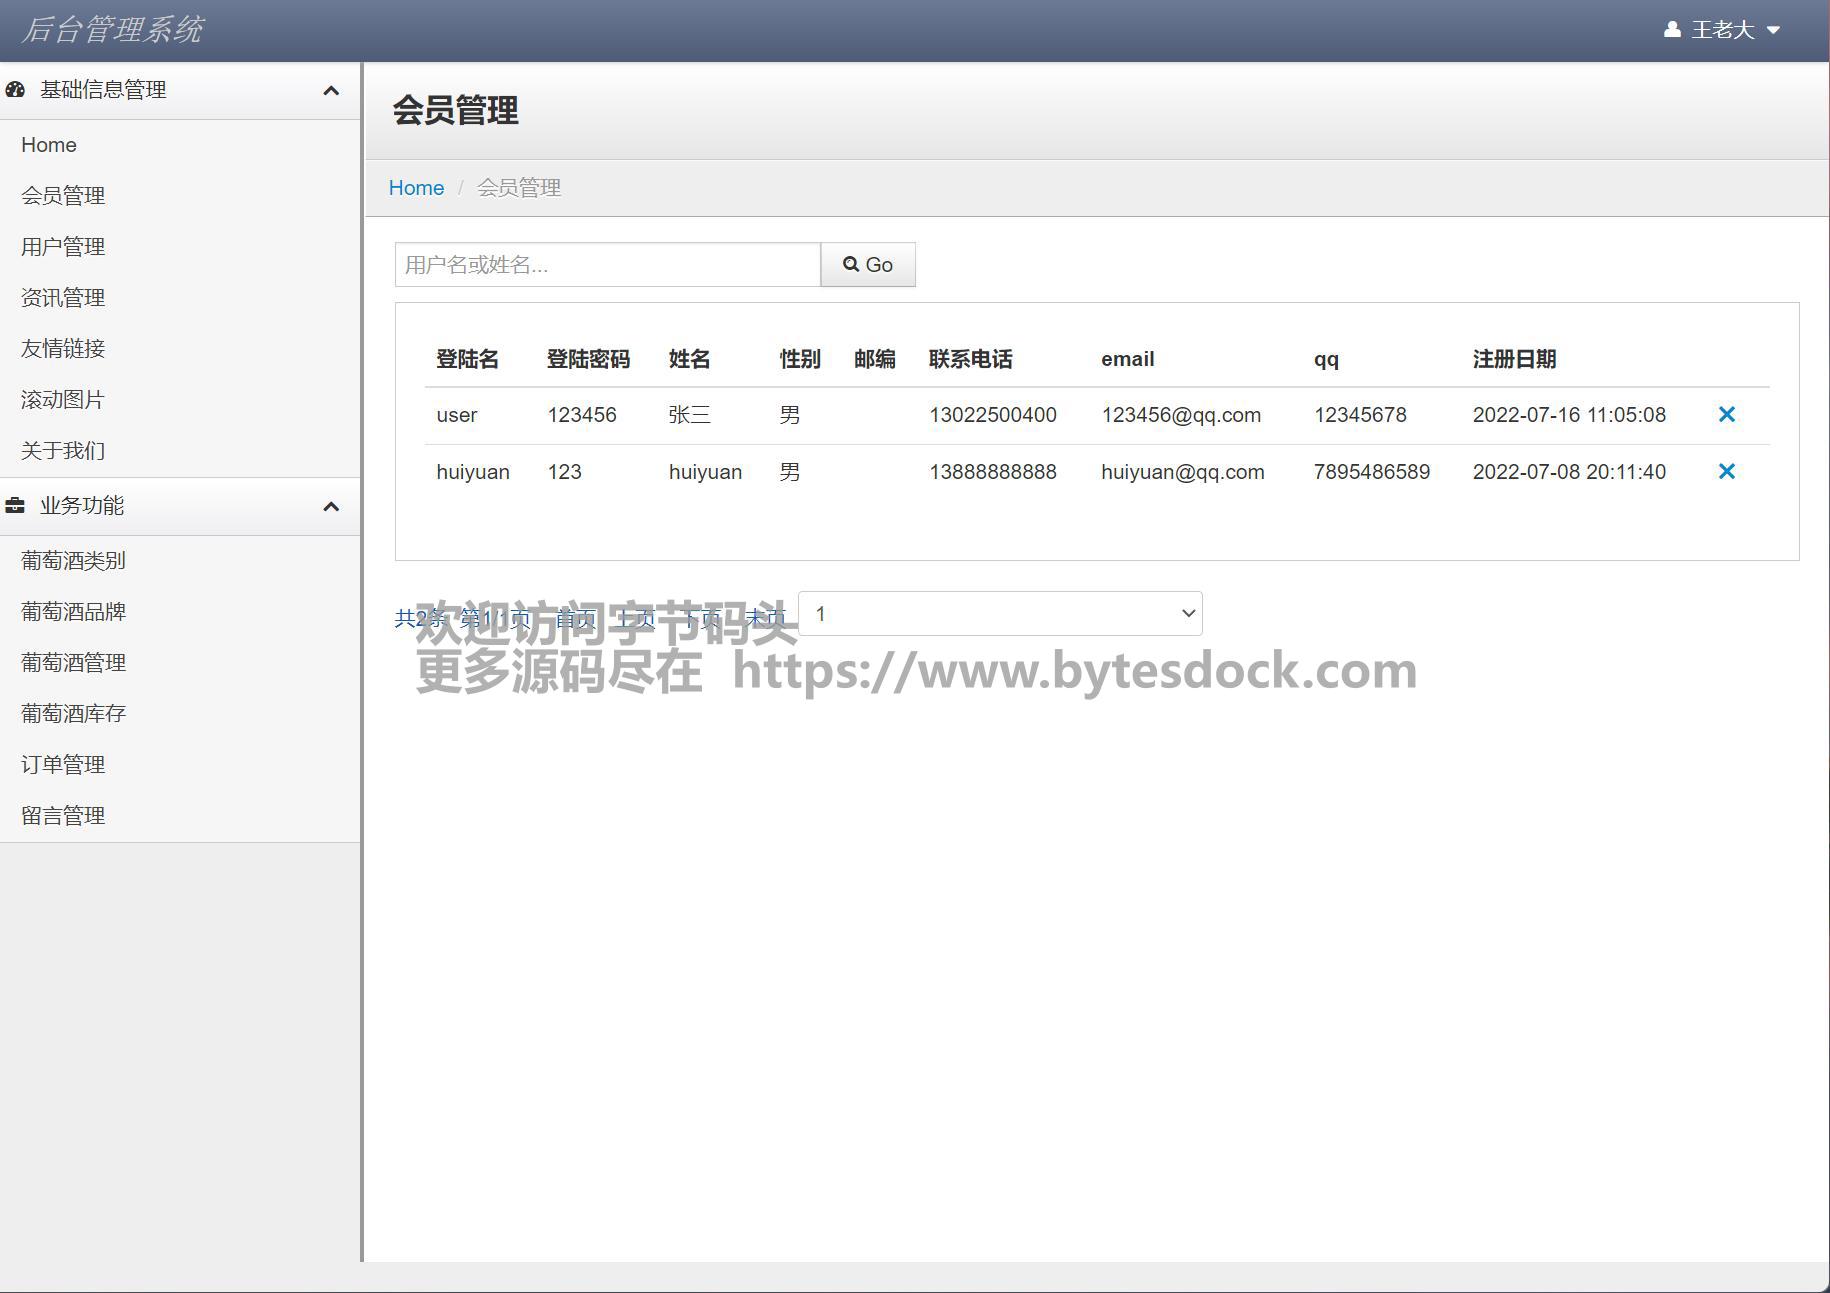Viewport: 1830px width, 1293px height.
Task: Open 订单管理 from the sidebar
Action: (x=63, y=765)
